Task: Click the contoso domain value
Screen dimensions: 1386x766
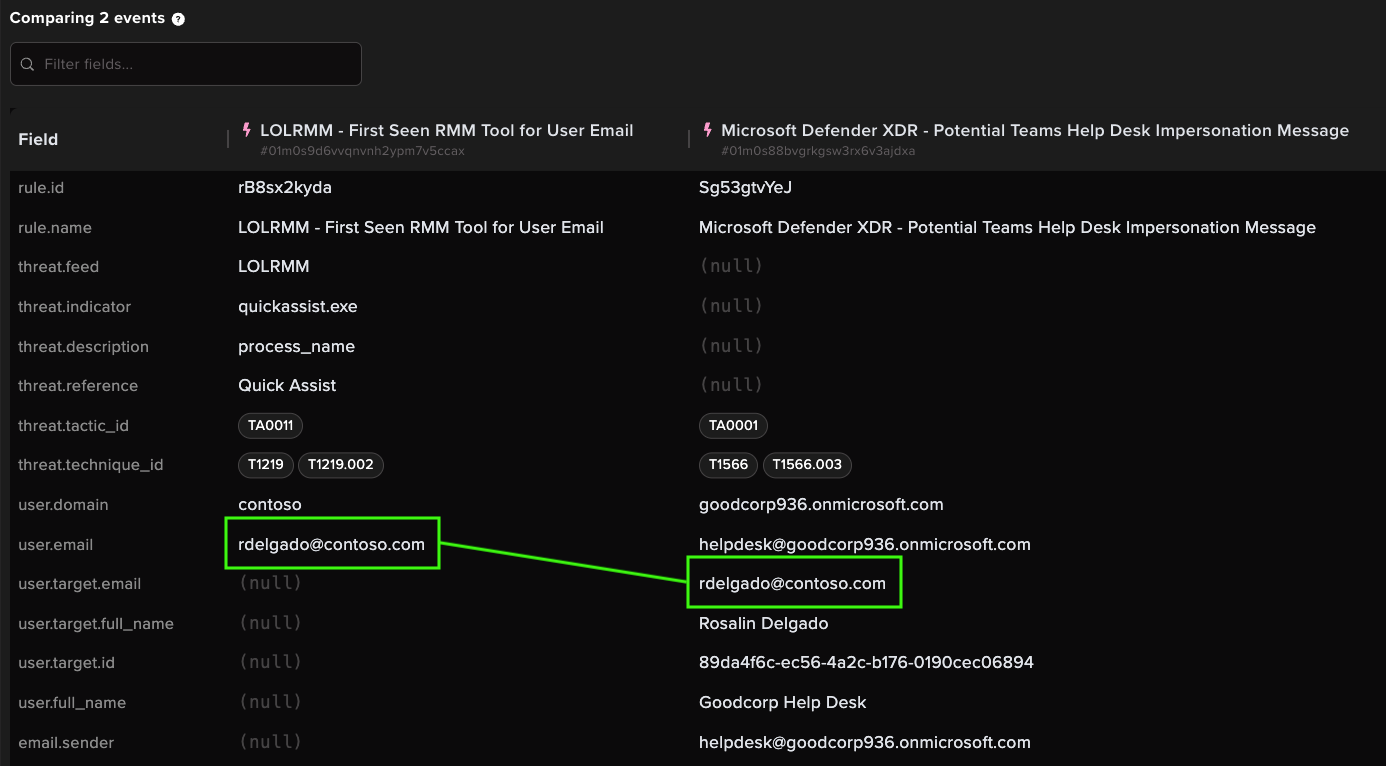Action: pyautogui.click(x=270, y=505)
